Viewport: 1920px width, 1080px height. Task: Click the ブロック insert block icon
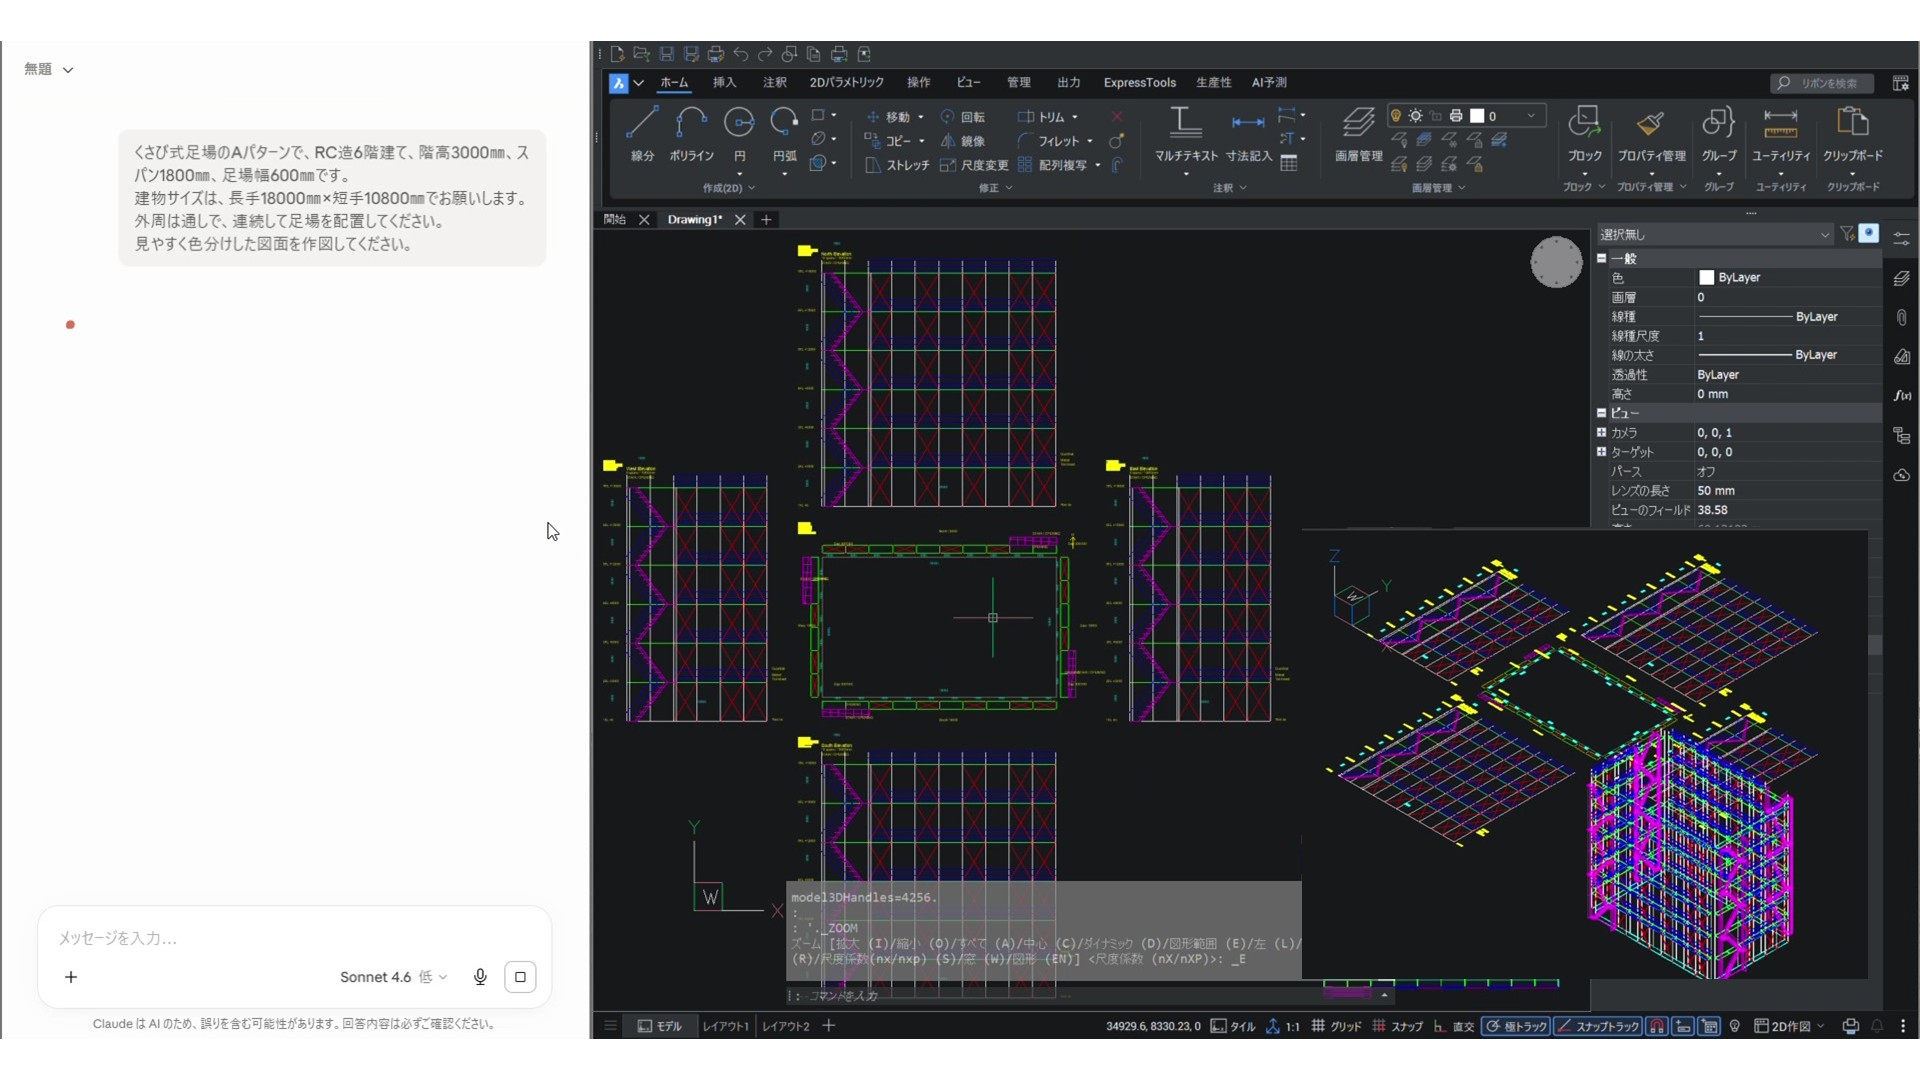pos(1584,133)
